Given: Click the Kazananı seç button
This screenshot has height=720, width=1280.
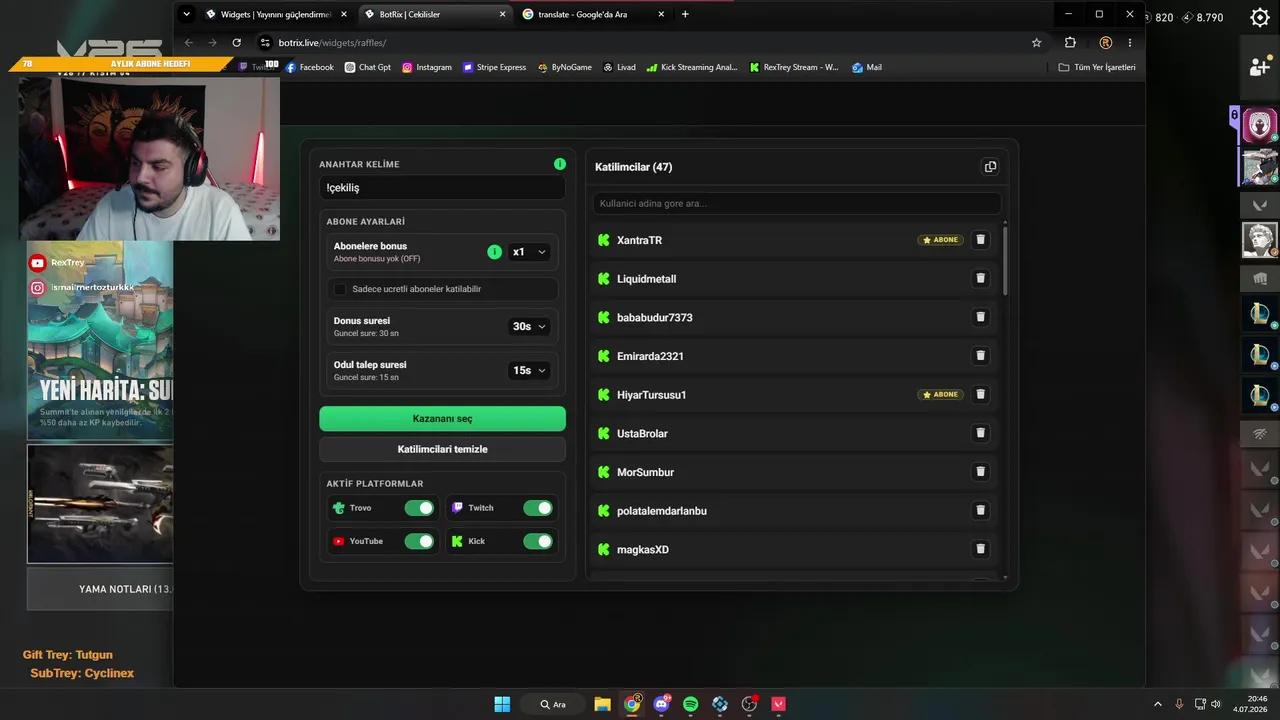Looking at the screenshot, I should click(x=442, y=418).
